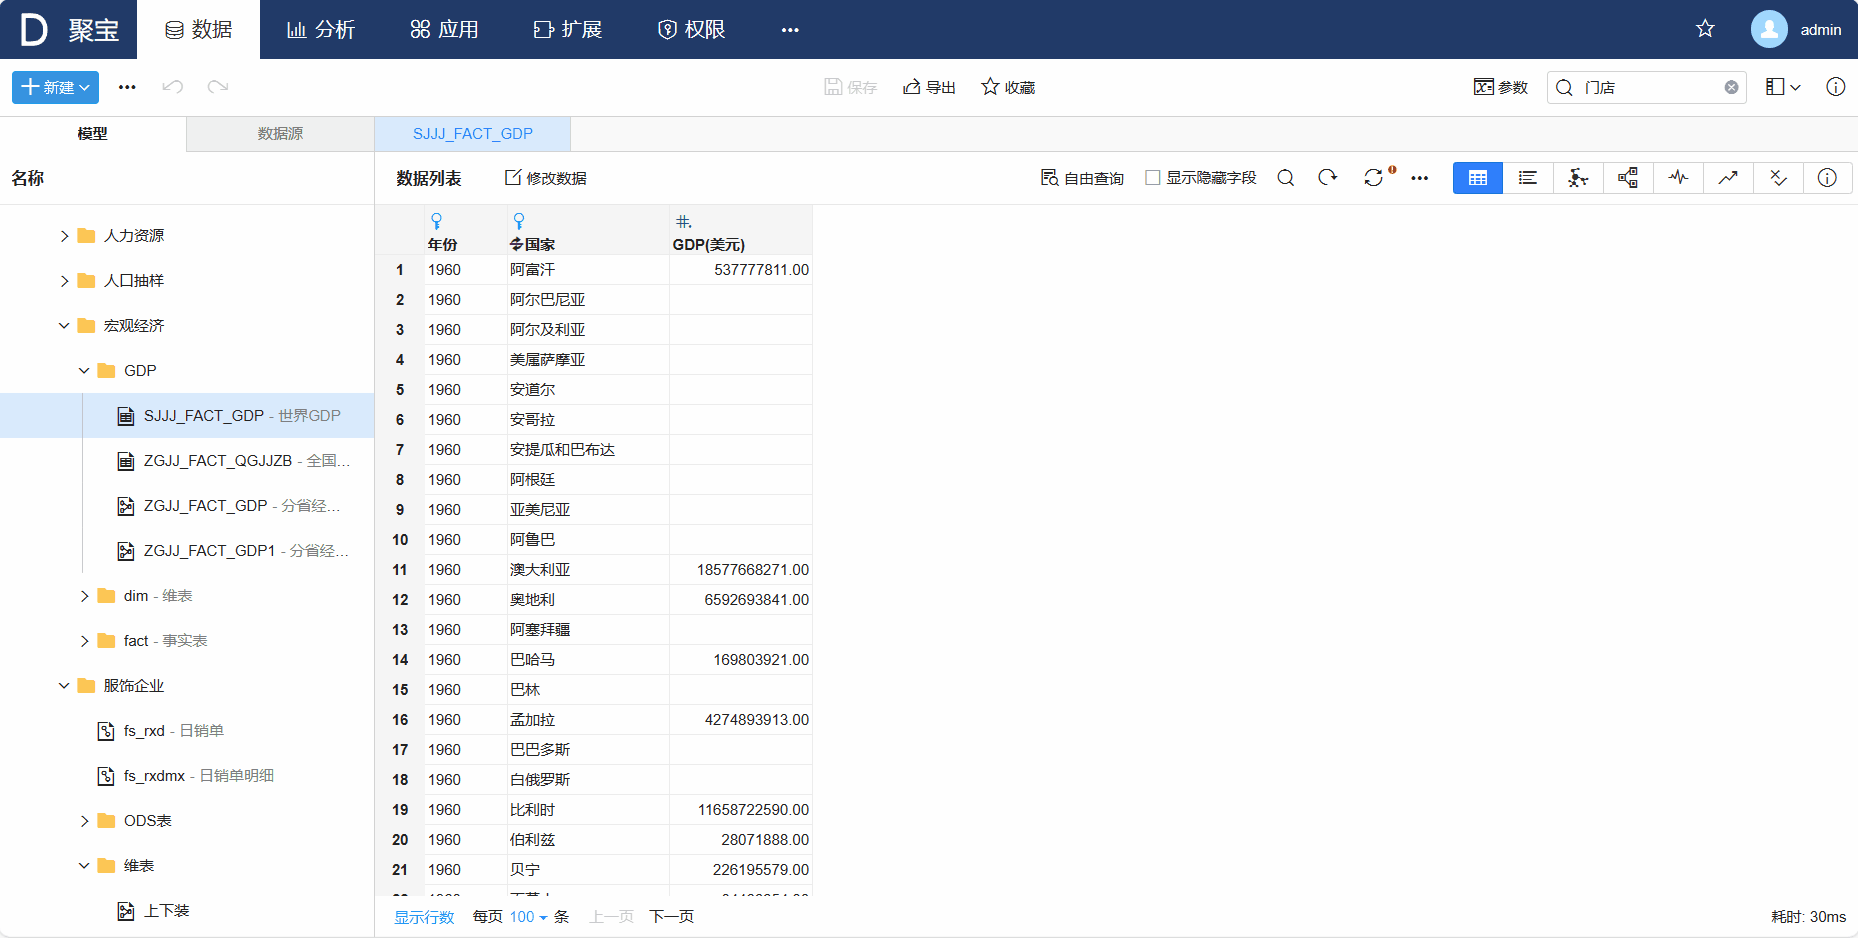Collapse the 服饰企业 folder
The width and height of the screenshot is (1858, 938).
[64, 686]
